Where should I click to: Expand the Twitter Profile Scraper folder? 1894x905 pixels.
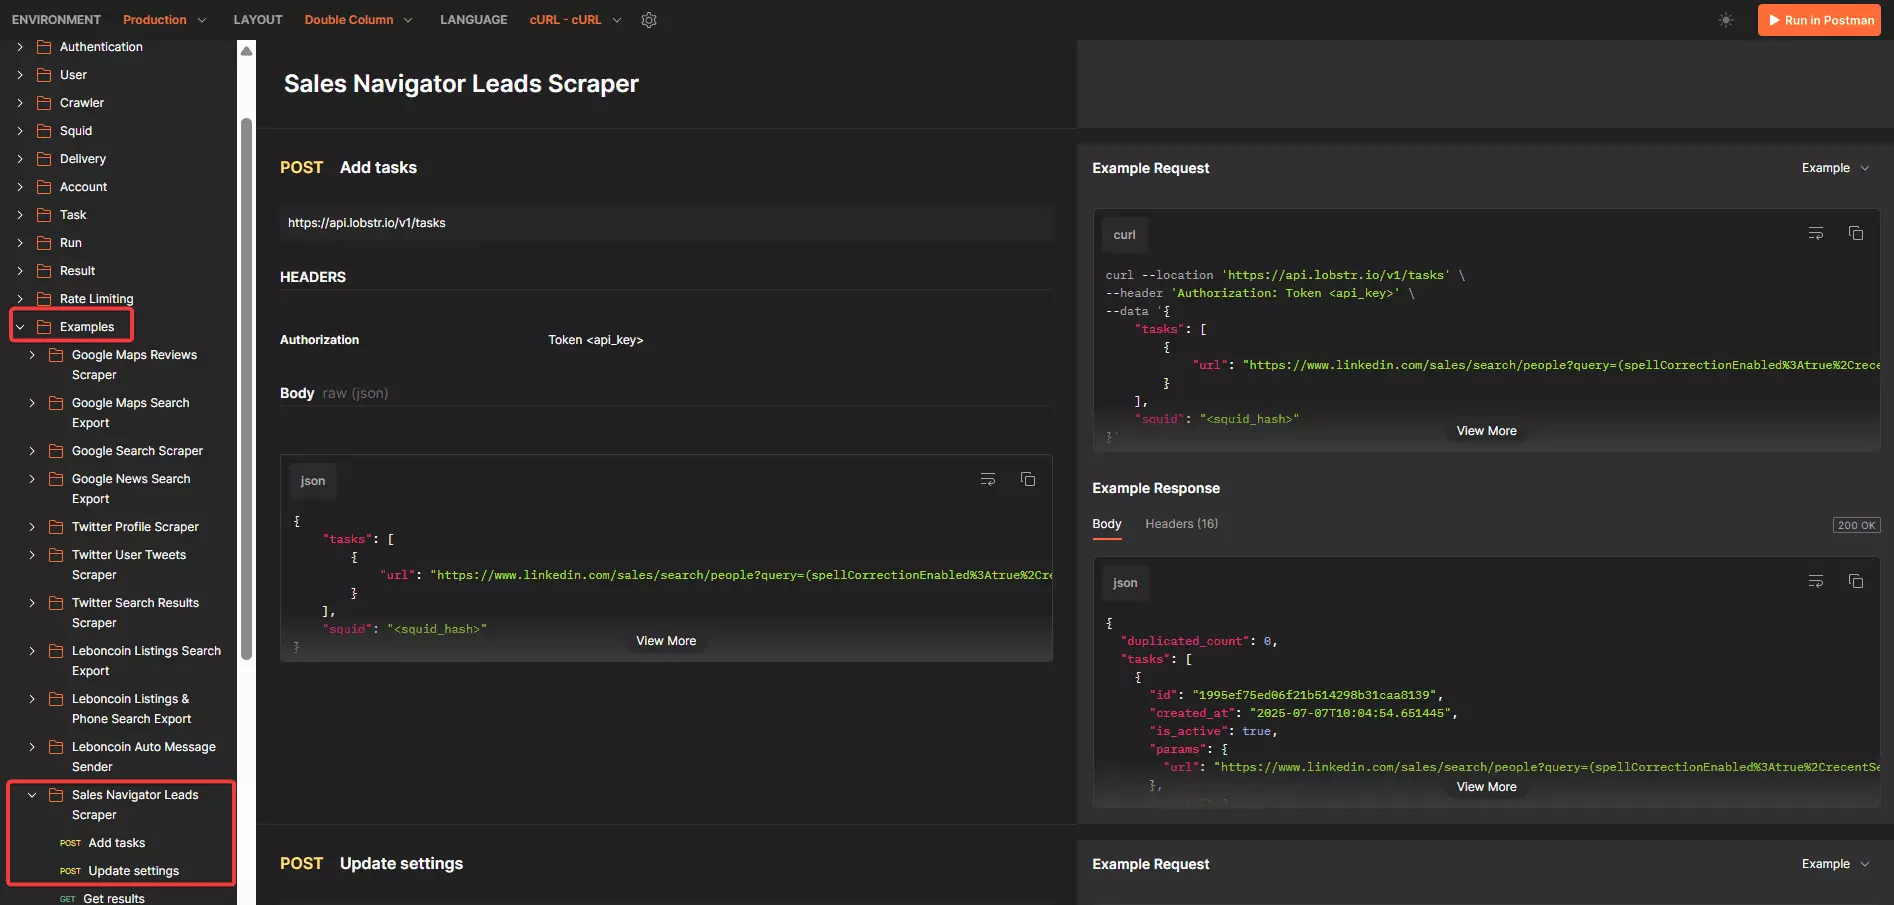click(30, 526)
